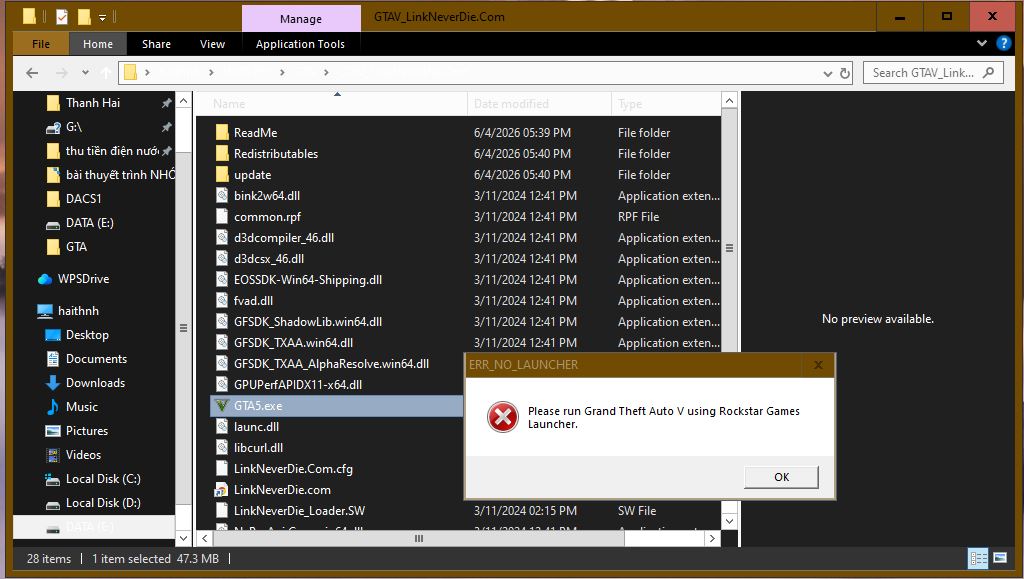Open recent locations dropdown arrow

click(x=86, y=73)
